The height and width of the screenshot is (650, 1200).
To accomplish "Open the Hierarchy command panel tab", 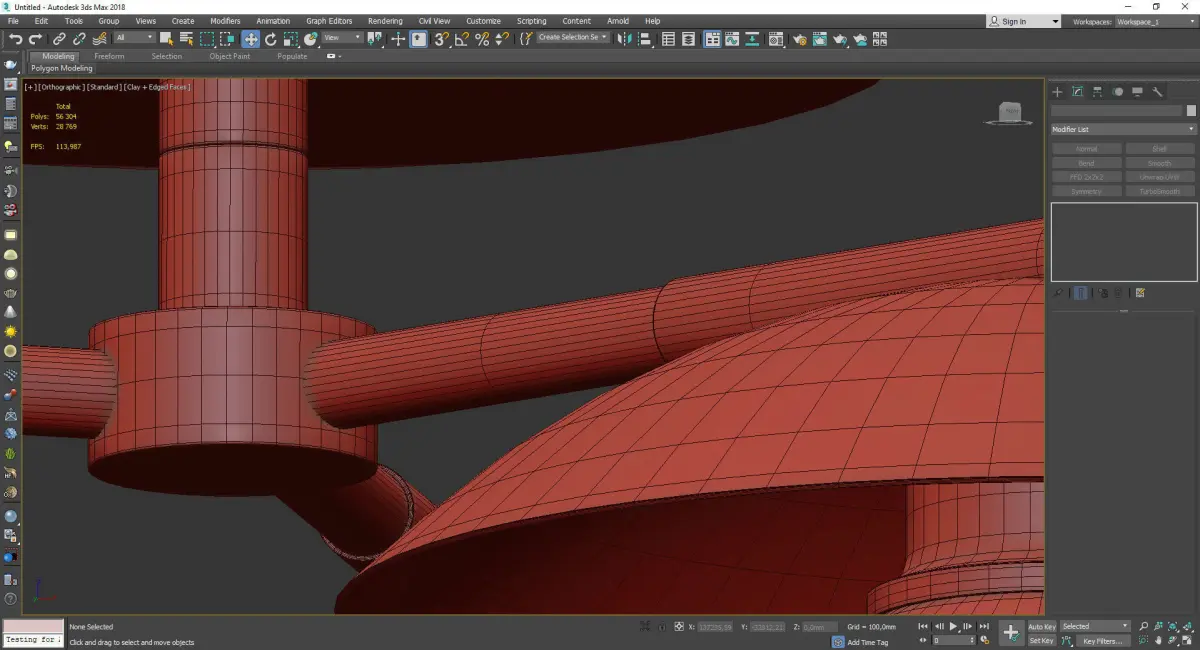I will tap(1097, 92).
